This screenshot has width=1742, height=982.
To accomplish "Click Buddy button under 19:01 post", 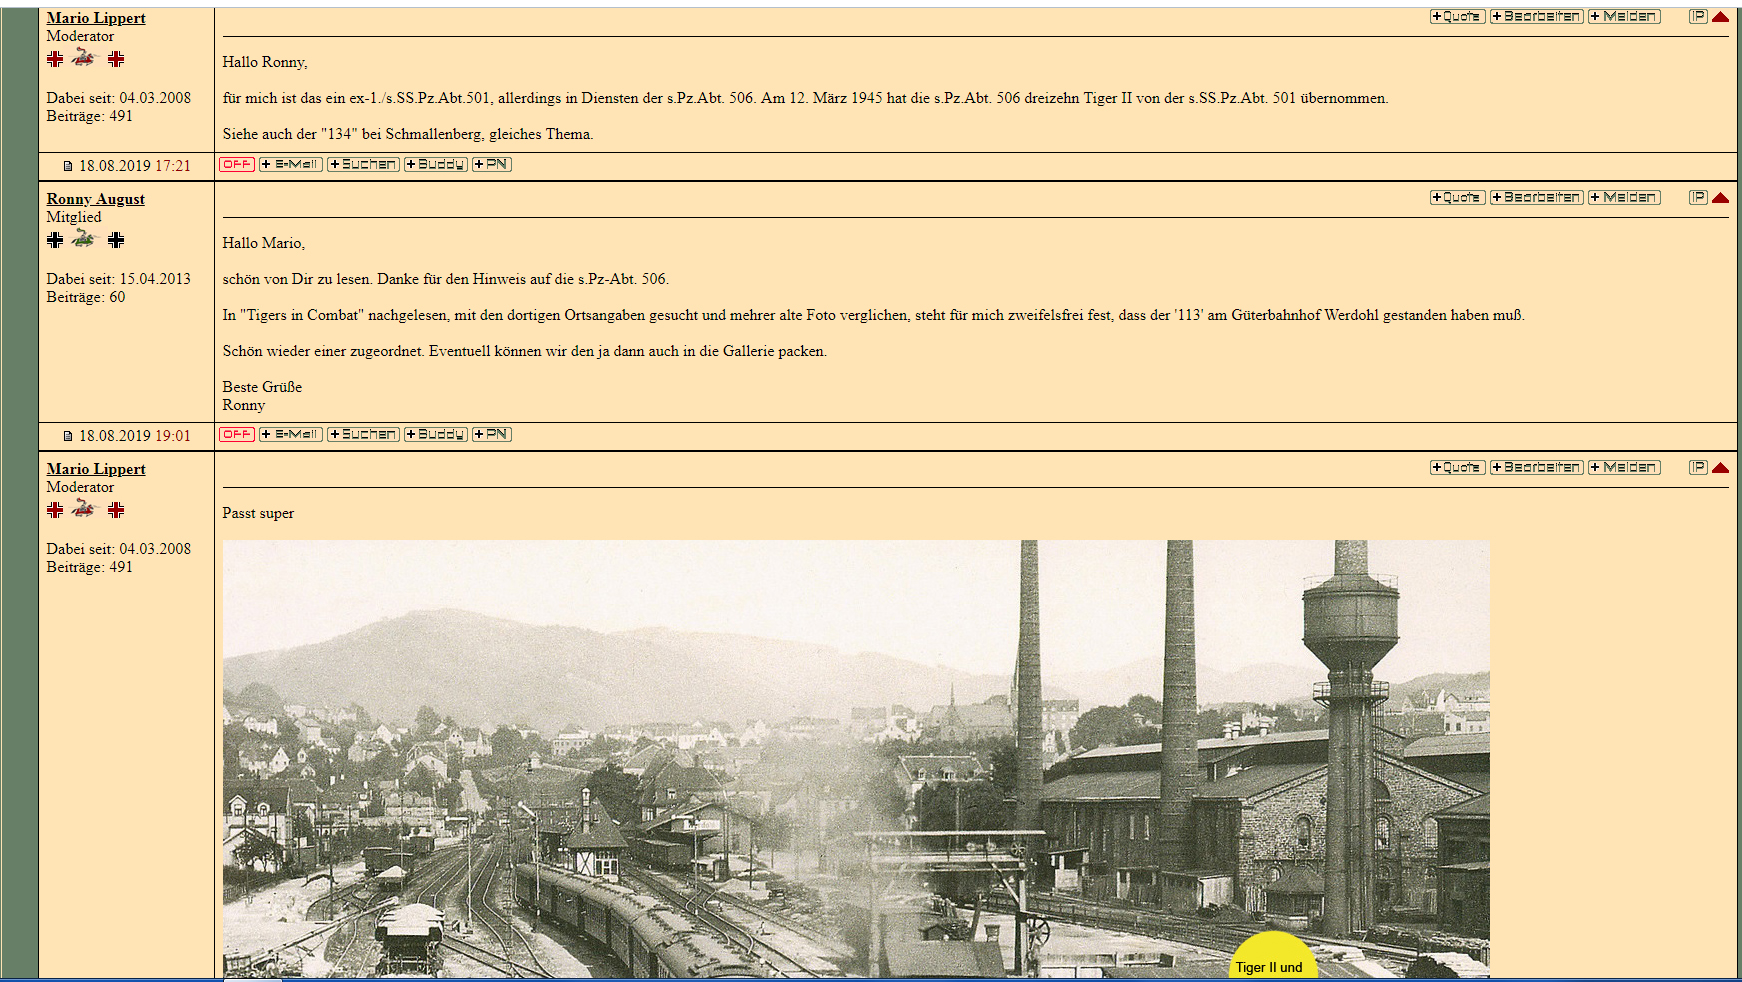I will click(x=435, y=434).
